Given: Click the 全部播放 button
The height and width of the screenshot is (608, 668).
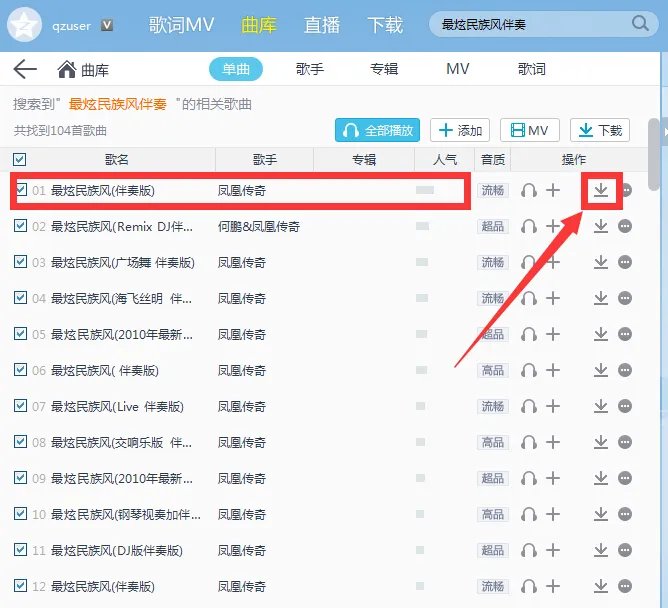Looking at the screenshot, I should pyautogui.click(x=377, y=130).
